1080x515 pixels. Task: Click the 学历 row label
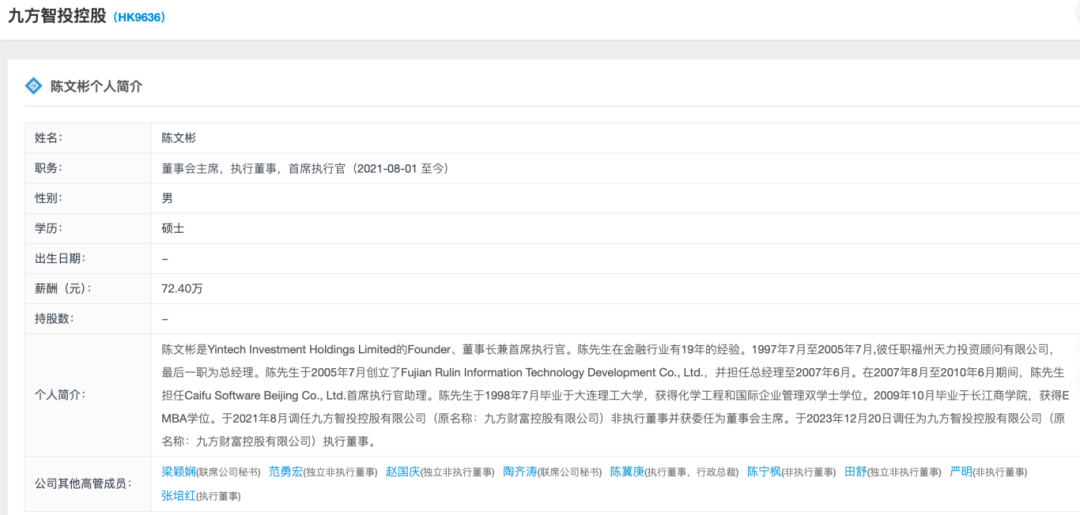coord(49,229)
